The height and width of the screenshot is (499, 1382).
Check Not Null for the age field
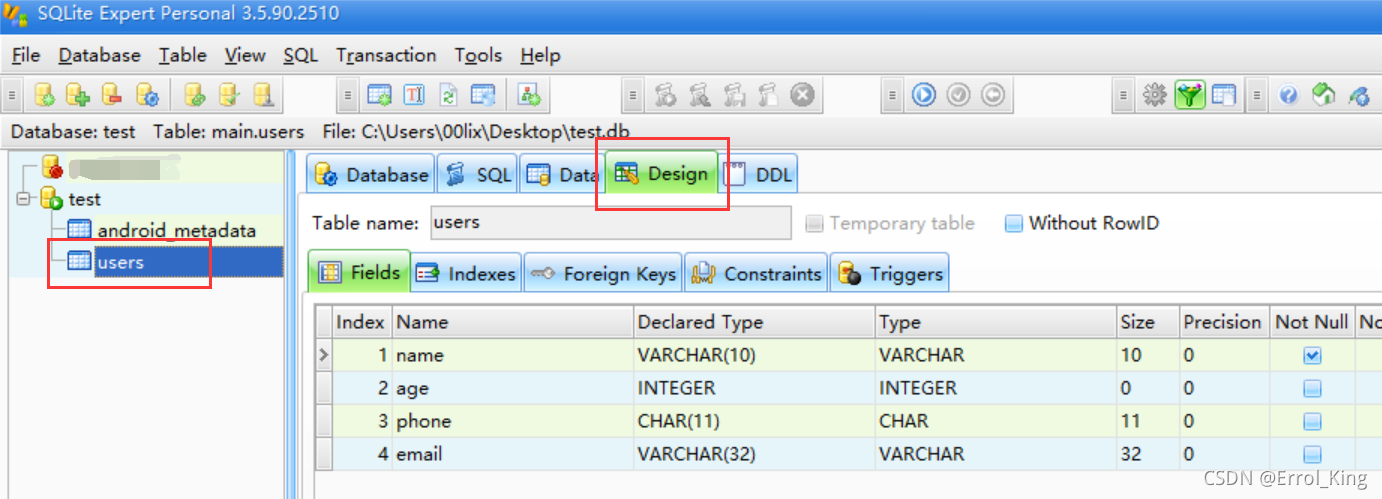pyautogui.click(x=1313, y=388)
